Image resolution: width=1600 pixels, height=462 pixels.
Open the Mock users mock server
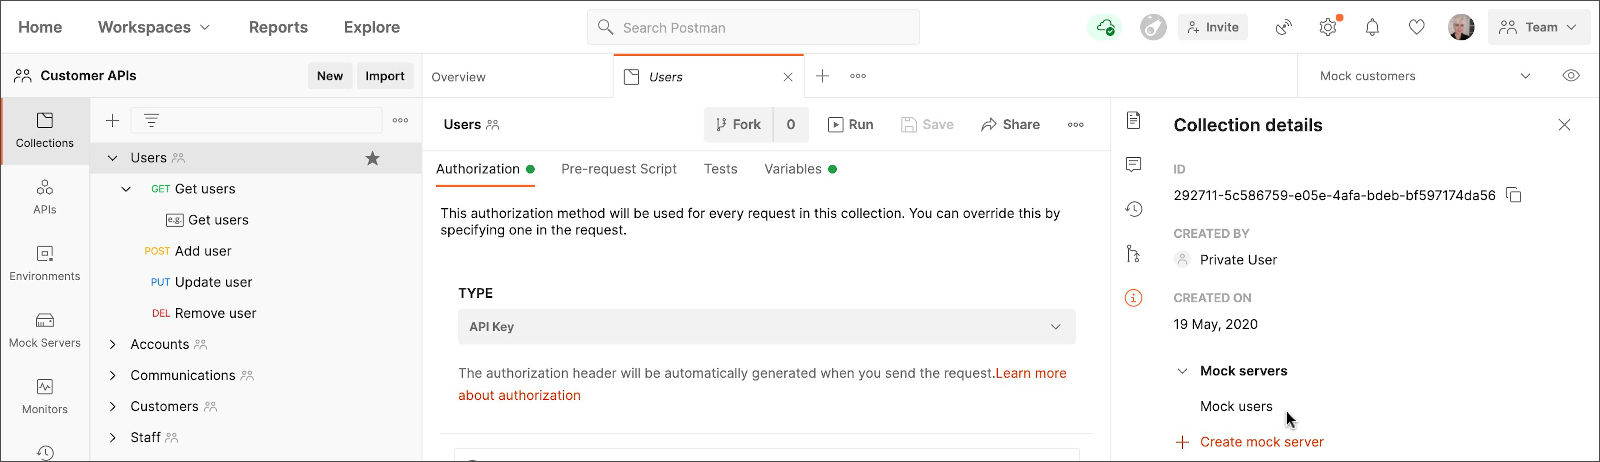pyautogui.click(x=1236, y=407)
